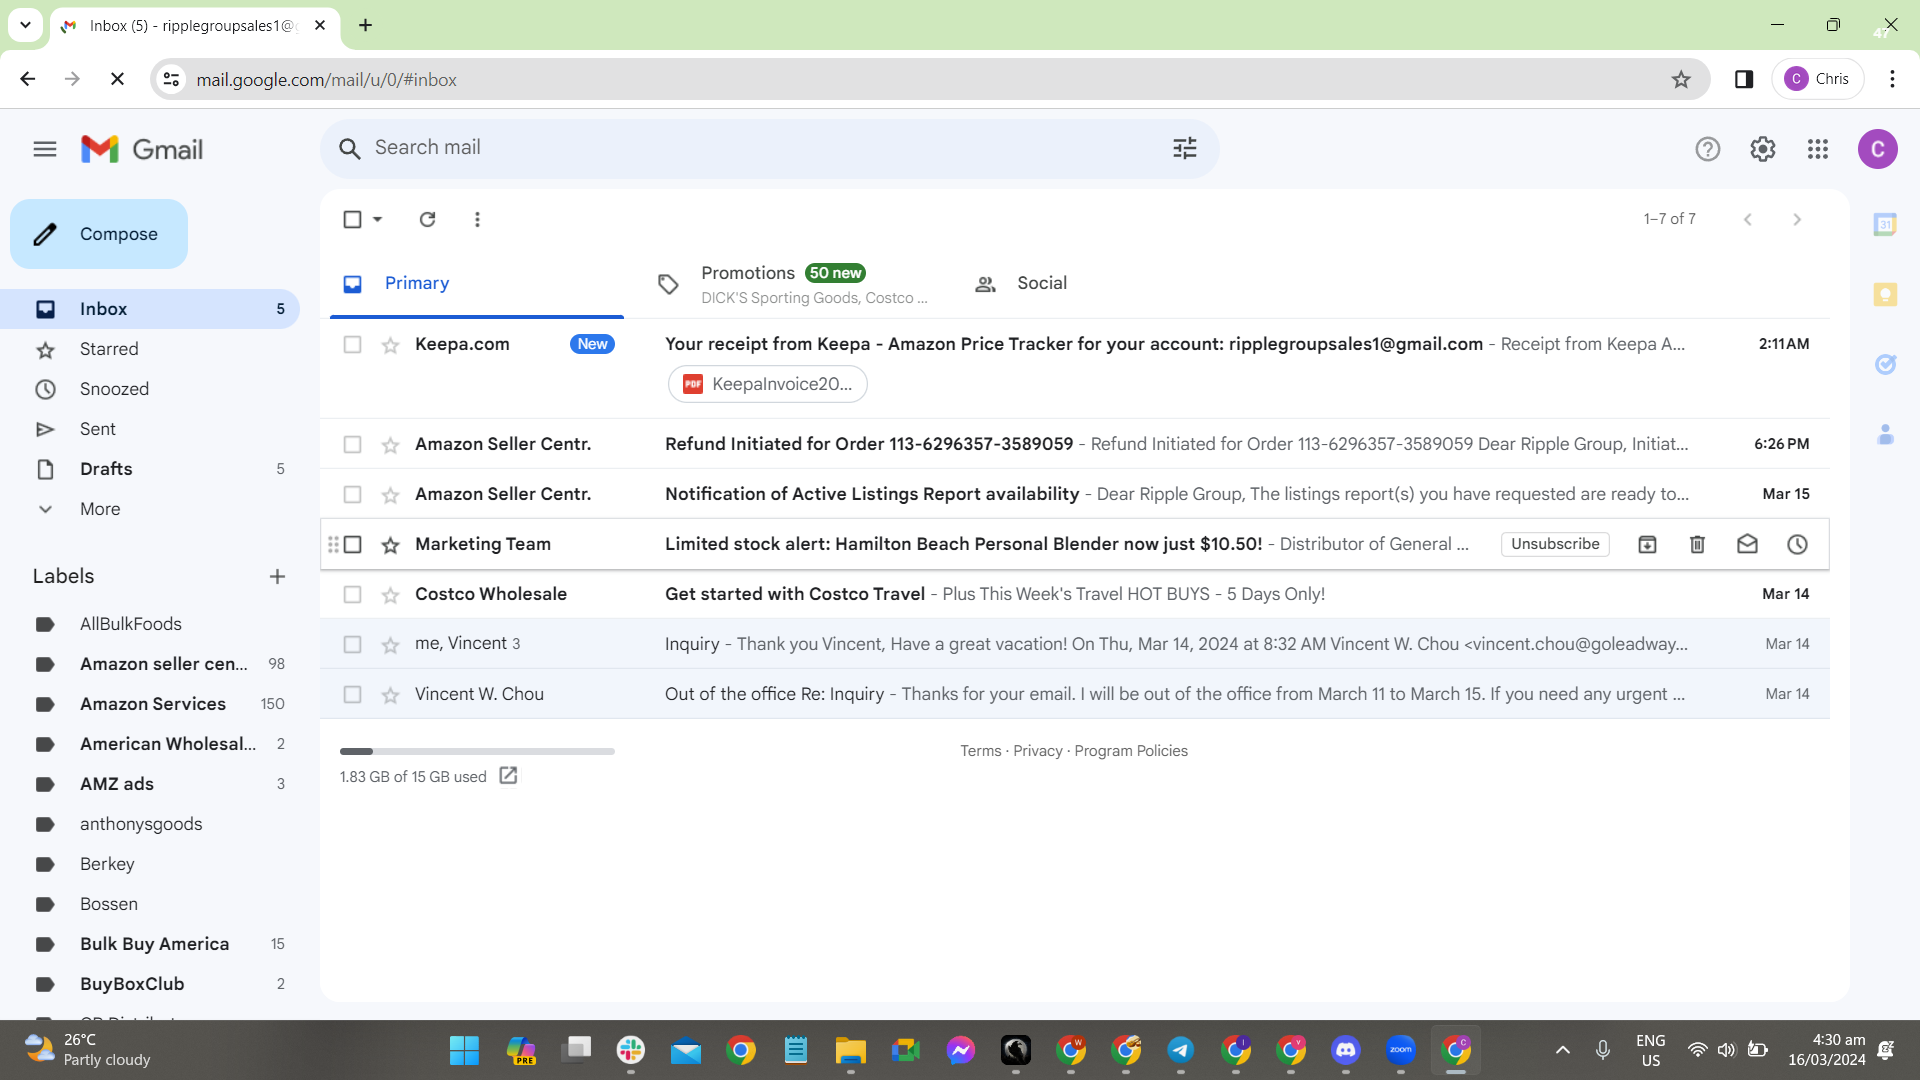This screenshot has width=1920, height=1080.
Task: Snooze the Marketing Team email
Action: [x=1797, y=544]
